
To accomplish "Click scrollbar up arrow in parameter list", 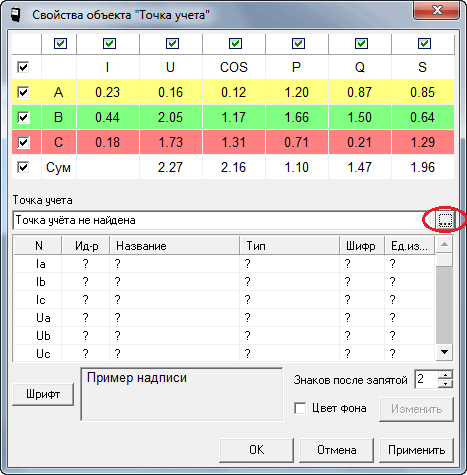I will point(444,245).
